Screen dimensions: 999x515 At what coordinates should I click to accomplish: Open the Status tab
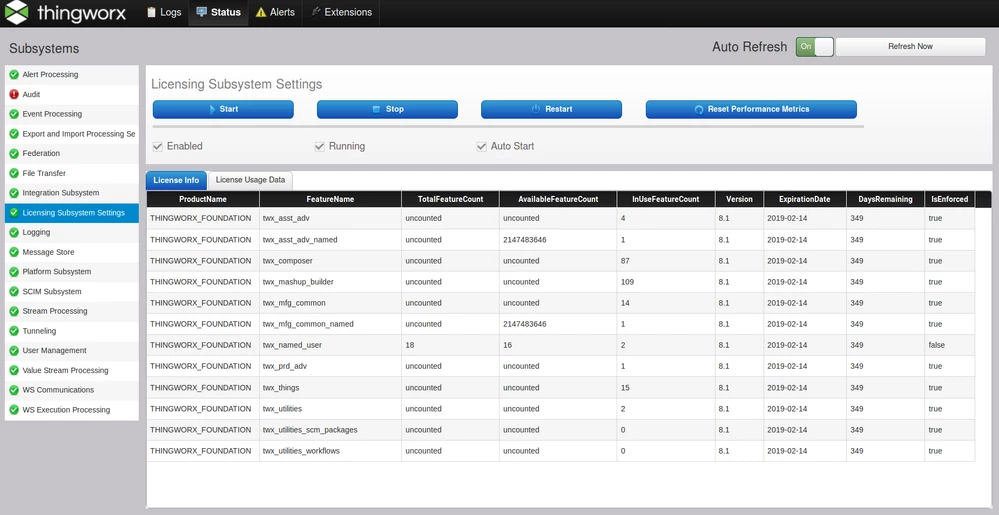(219, 12)
